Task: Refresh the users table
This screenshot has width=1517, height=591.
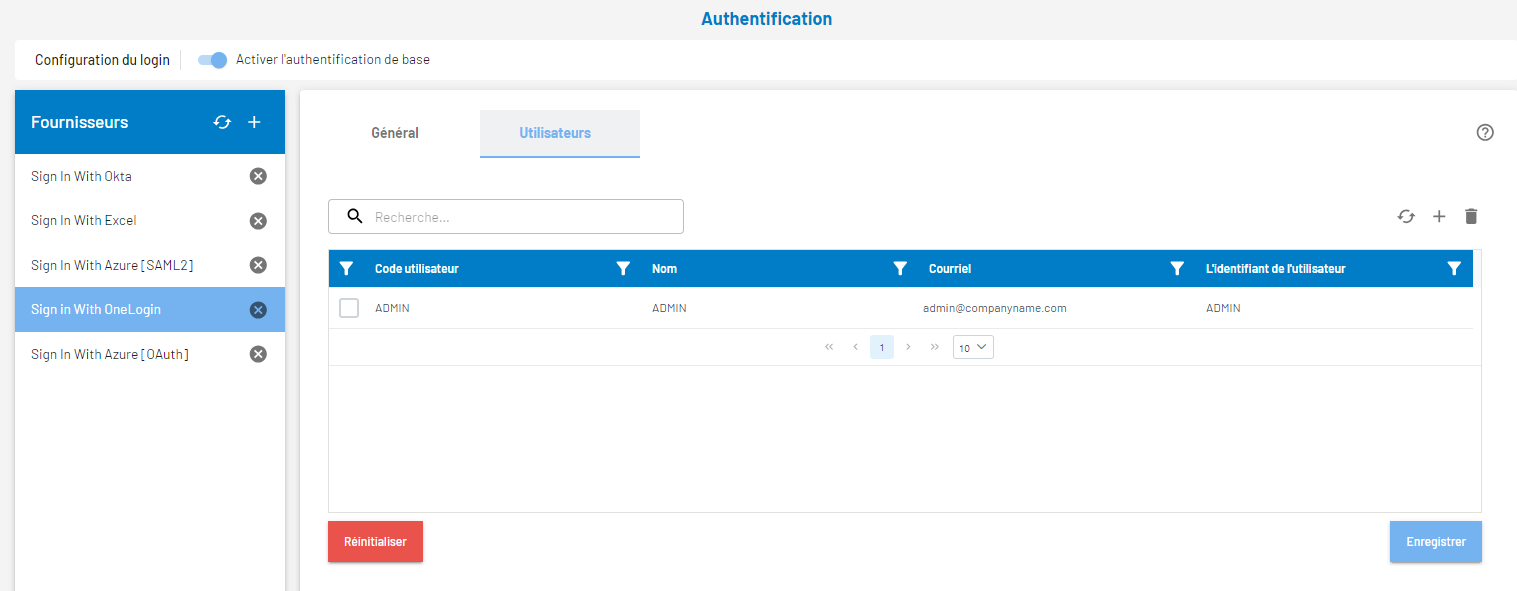Action: (x=1406, y=216)
